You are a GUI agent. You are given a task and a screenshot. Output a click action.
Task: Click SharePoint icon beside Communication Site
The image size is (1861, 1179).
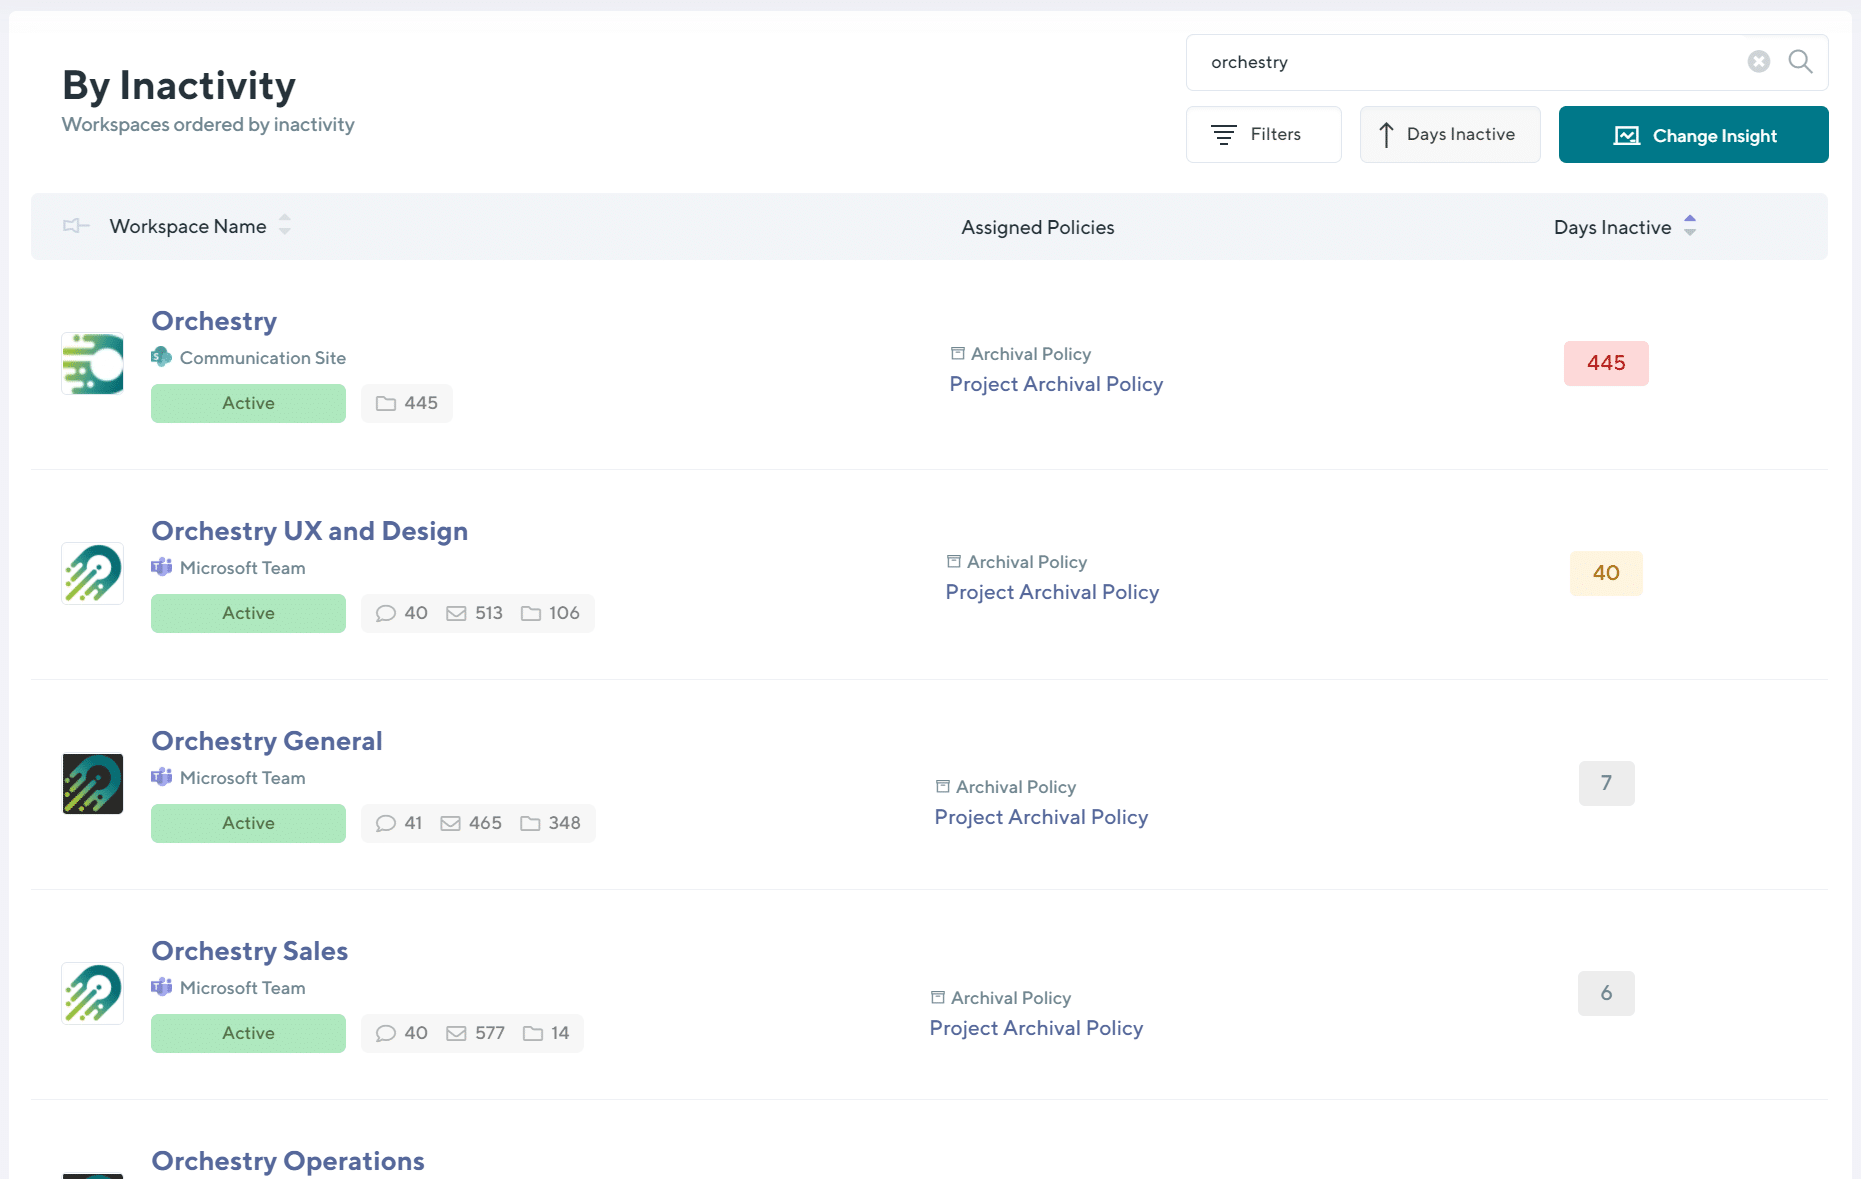tap(161, 357)
